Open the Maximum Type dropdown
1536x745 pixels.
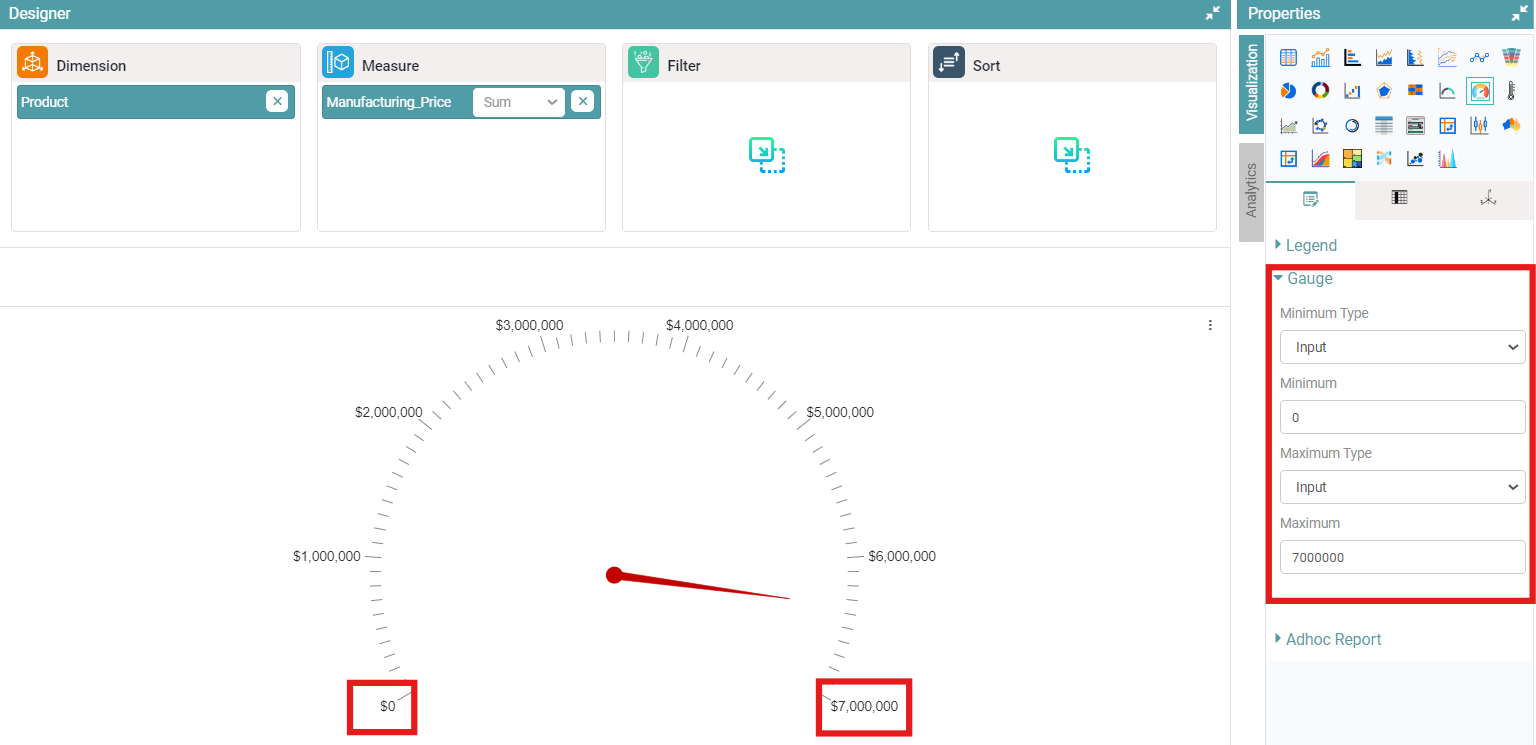tap(1402, 487)
